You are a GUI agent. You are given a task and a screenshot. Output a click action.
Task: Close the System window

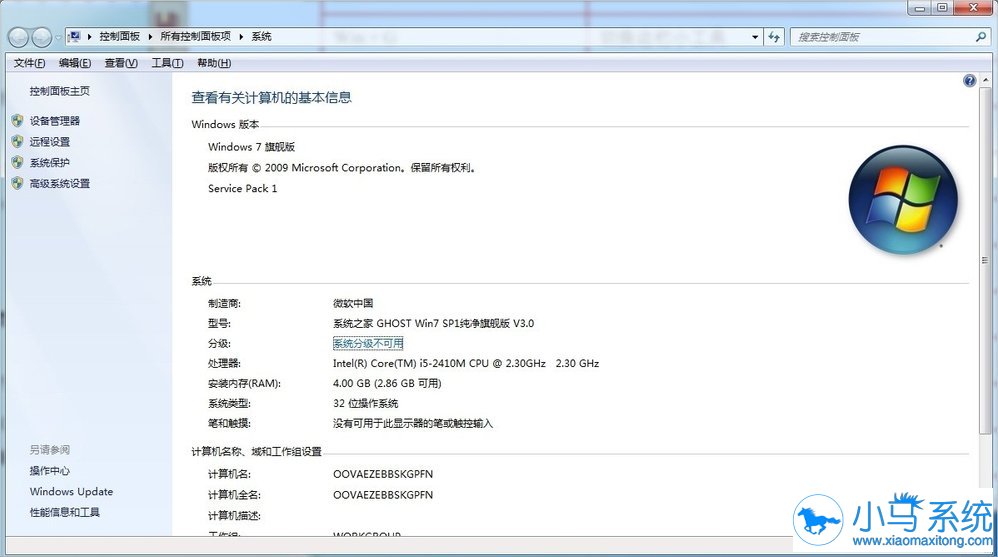[974, 8]
